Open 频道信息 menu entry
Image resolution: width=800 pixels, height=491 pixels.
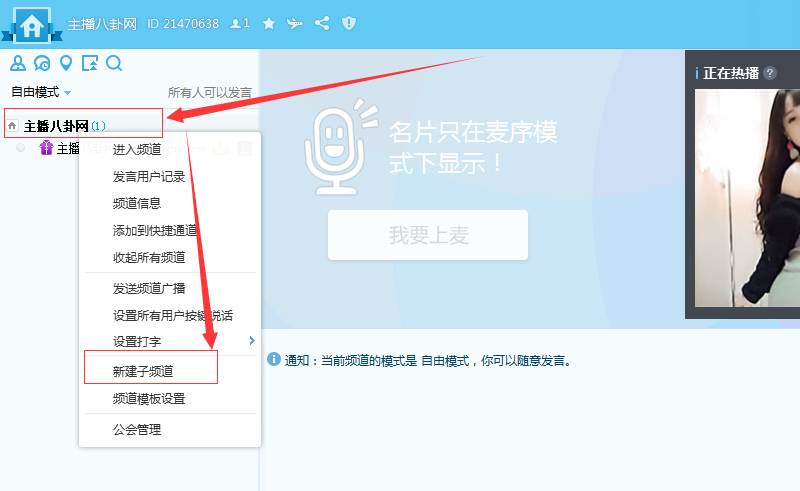137,203
